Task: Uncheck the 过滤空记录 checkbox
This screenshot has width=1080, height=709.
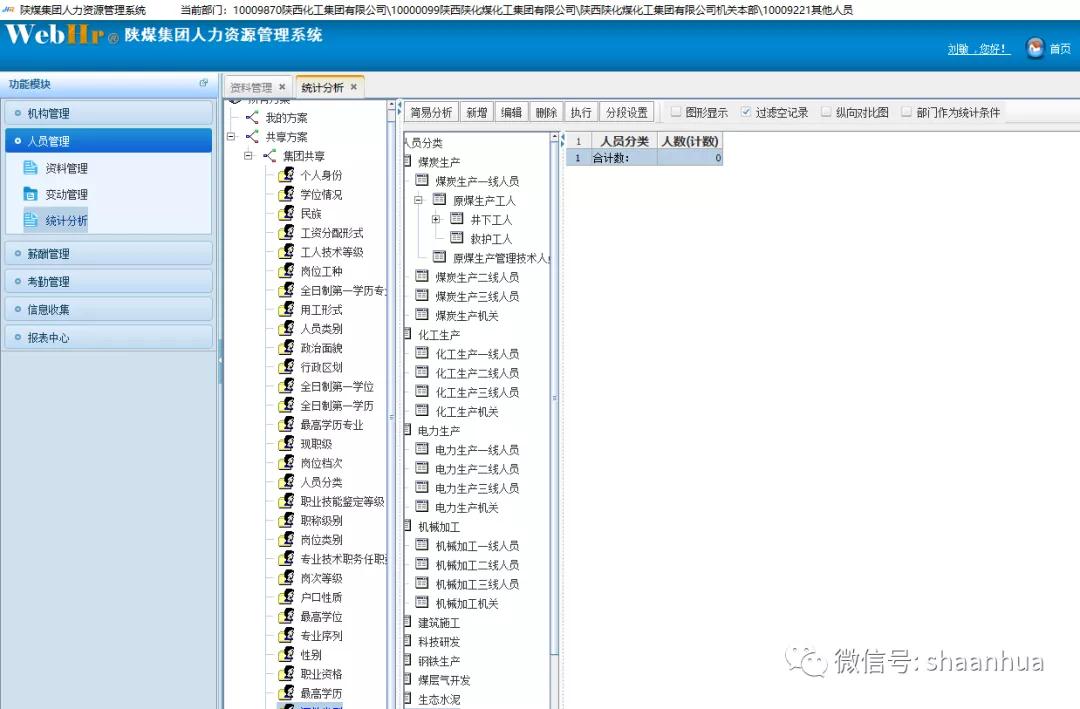Action: click(746, 112)
